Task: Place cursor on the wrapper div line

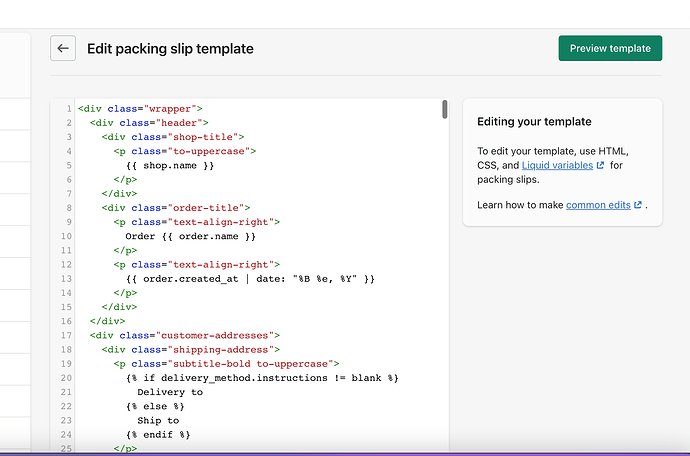Action: pyautogui.click(x=140, y=108)
